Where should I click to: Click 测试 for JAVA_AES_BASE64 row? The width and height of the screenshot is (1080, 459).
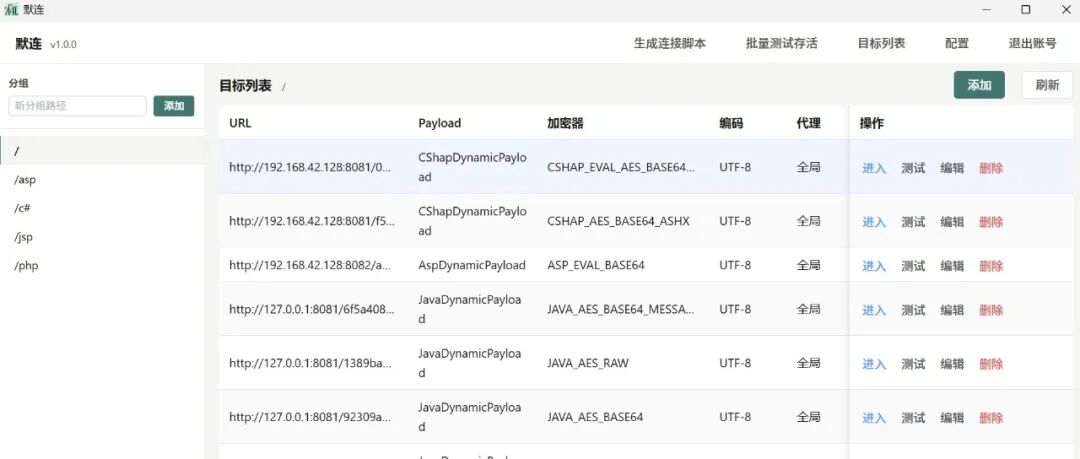[x=913, y=418]
